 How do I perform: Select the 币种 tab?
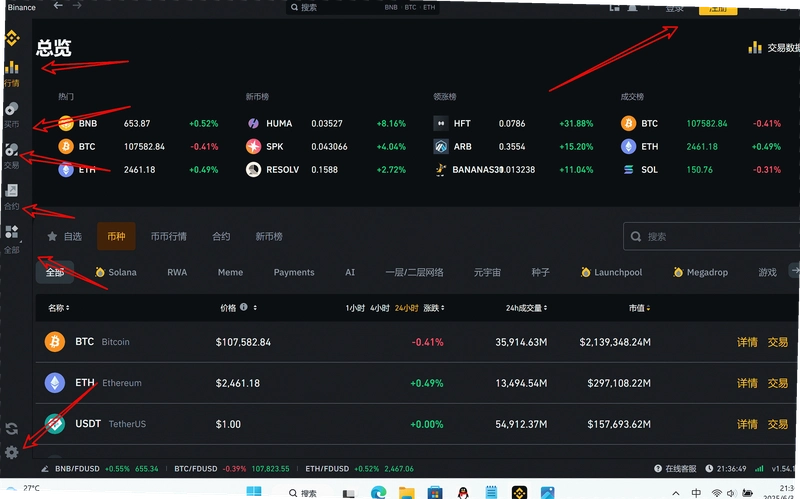coord(116,236)
